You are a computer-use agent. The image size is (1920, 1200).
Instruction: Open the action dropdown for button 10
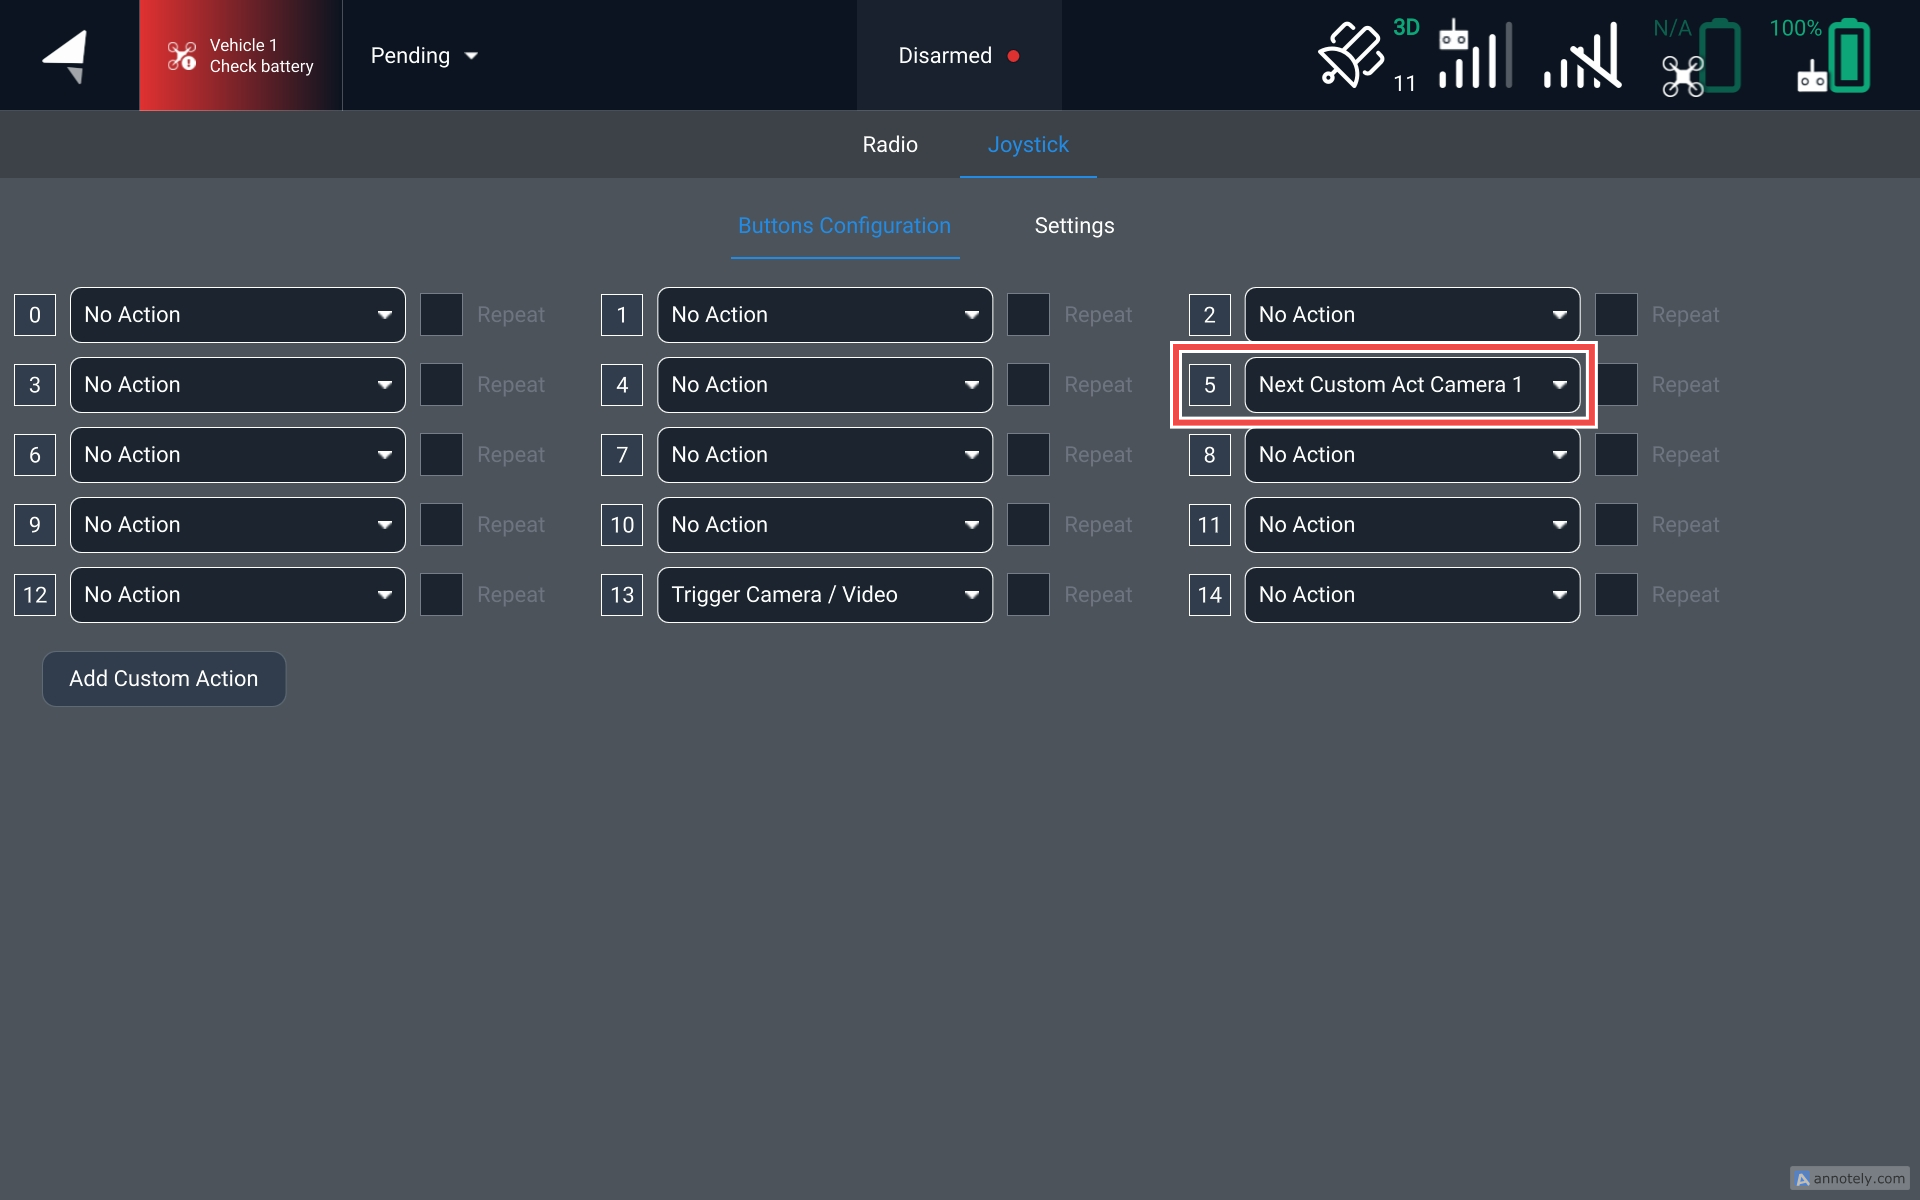click(824, 525)
